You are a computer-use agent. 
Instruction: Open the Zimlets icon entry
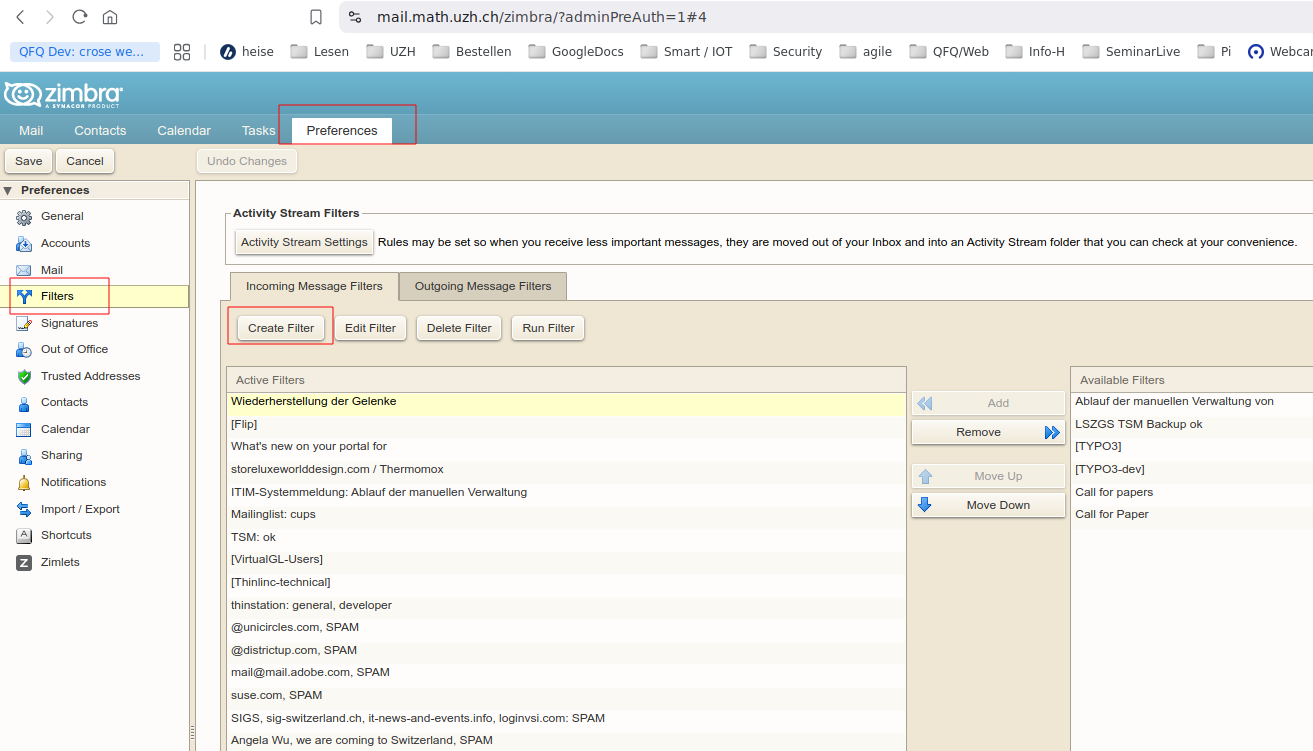click(x=24, y=563)
